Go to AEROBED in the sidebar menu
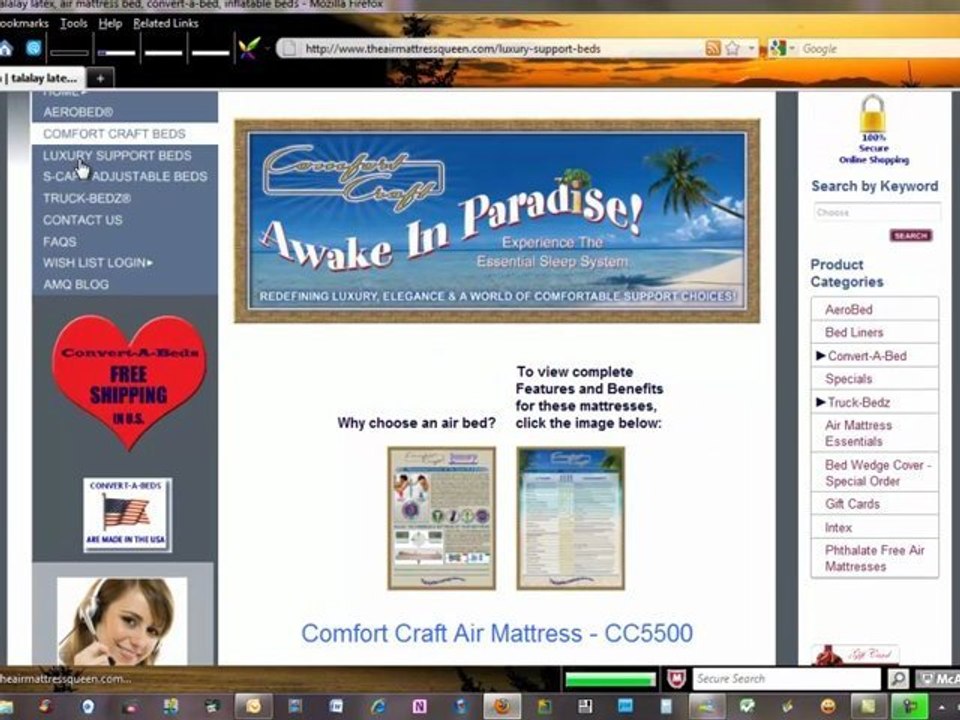This screenshot has height=720, width=960. (x=78, y=112)
